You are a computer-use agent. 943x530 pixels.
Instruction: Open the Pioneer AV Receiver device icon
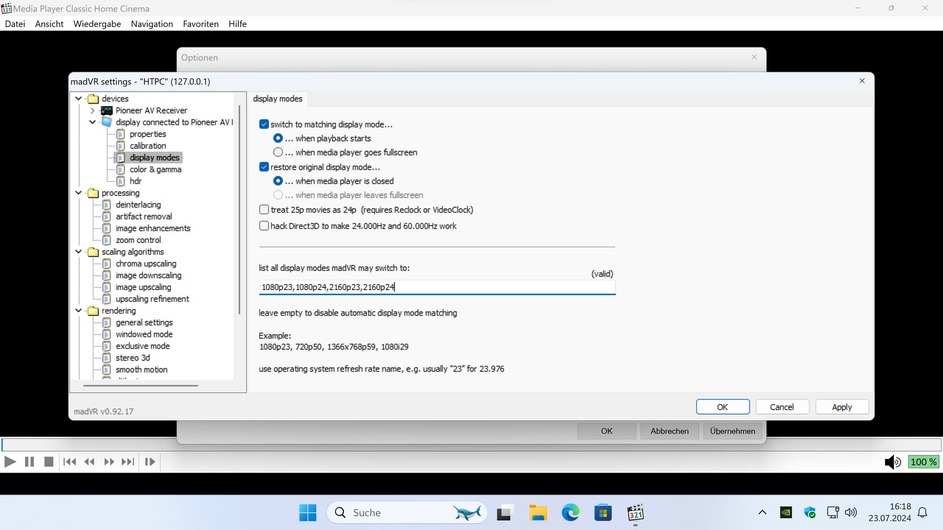click(106, 111)
